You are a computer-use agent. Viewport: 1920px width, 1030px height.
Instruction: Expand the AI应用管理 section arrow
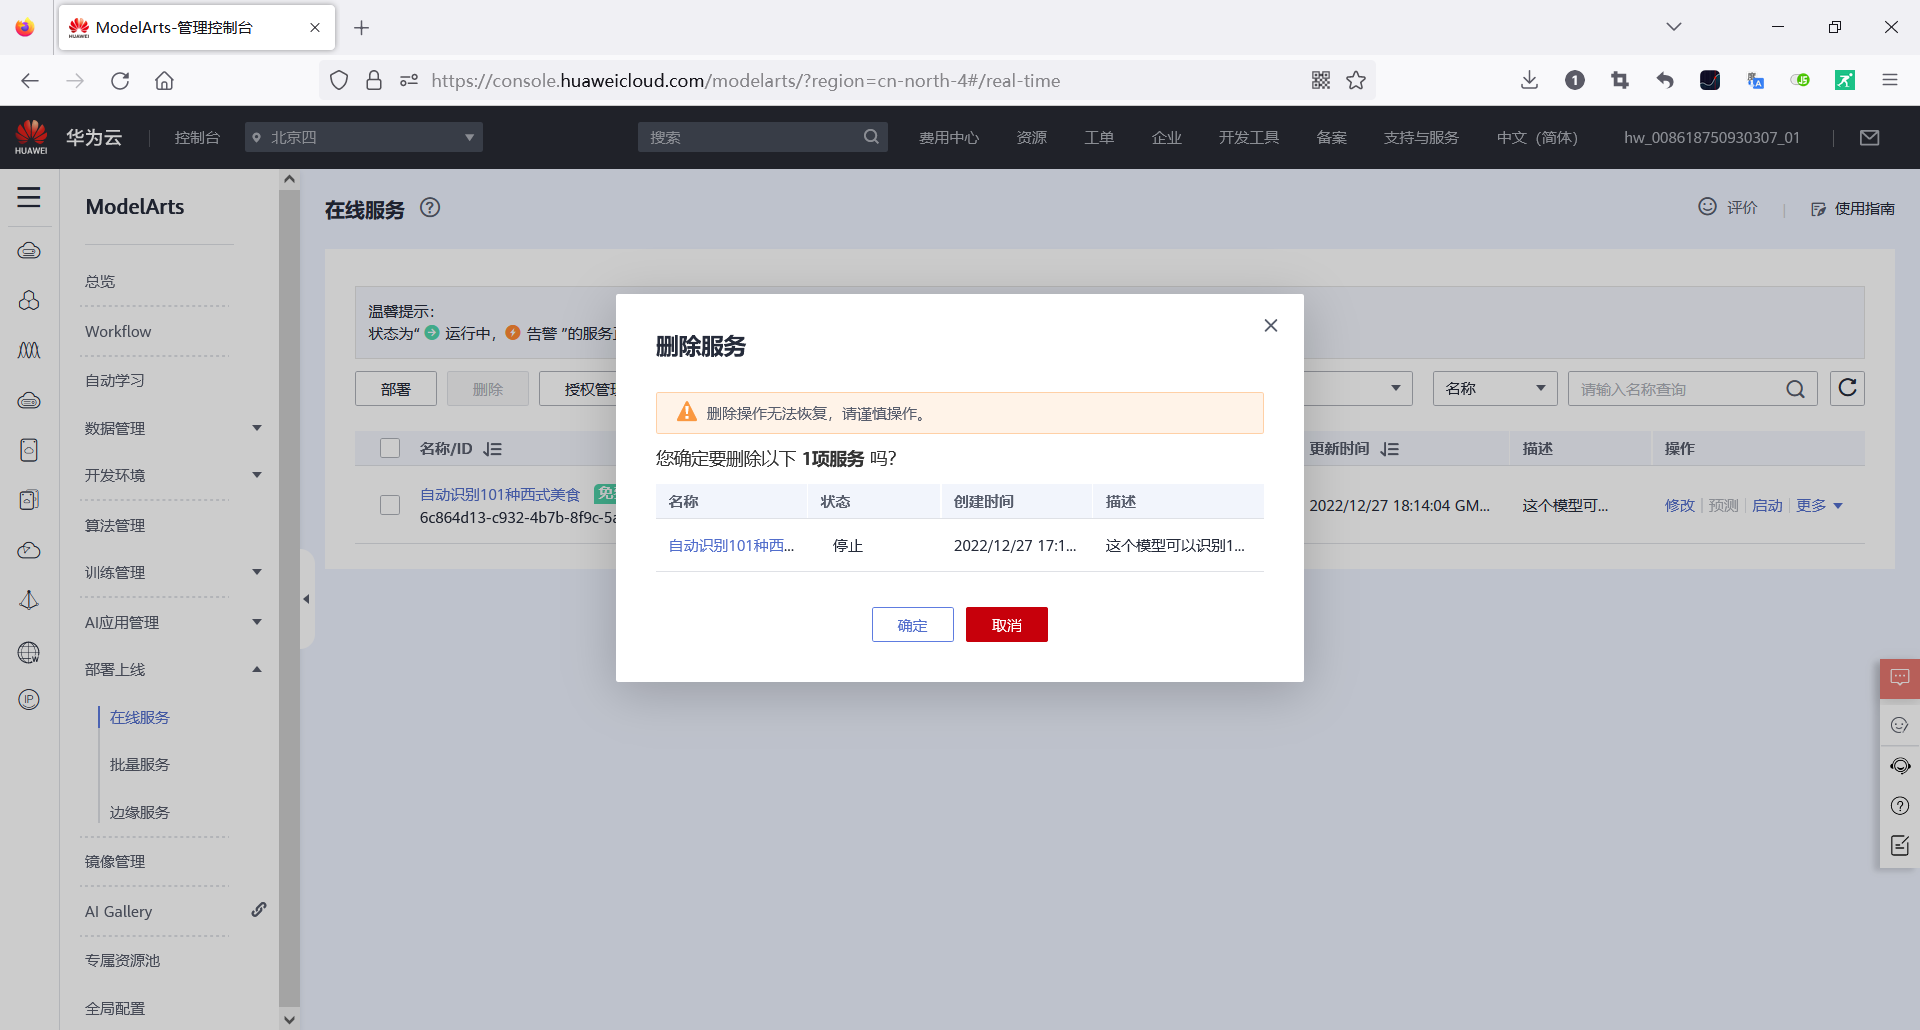257,622
